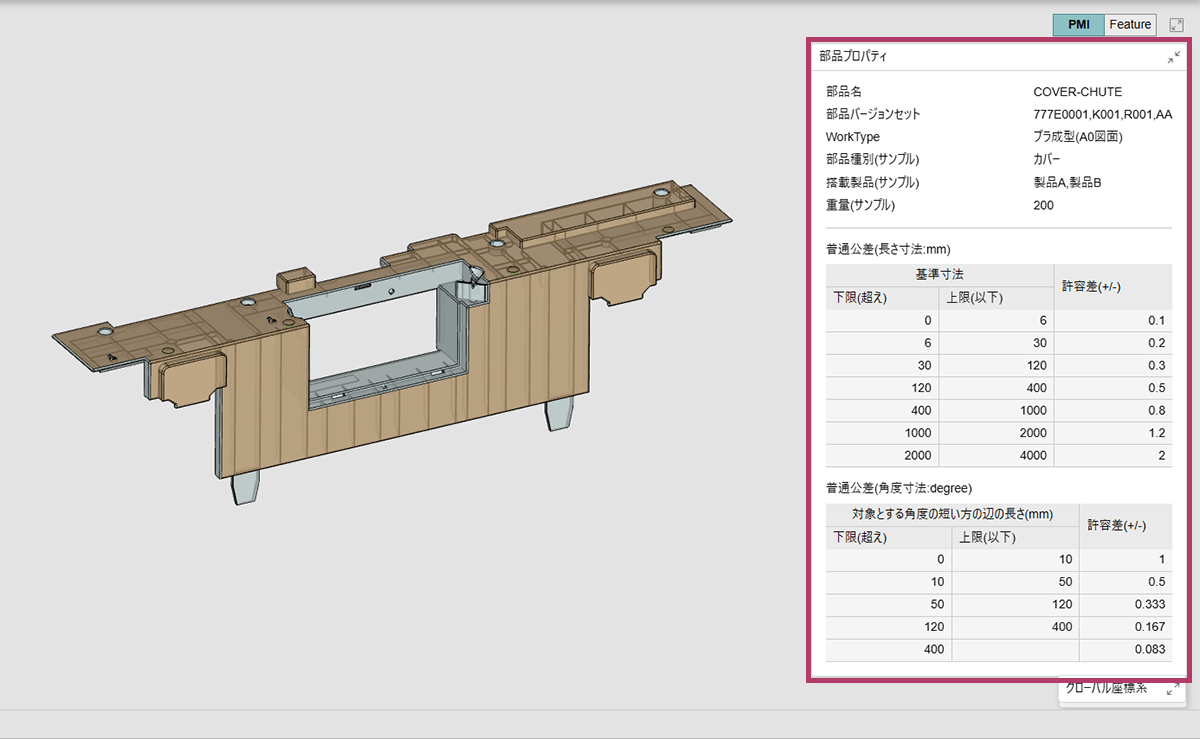Viewport: 1200px width, 739px height.
Task: Expand the グローバル座標系 panel
Action: click(1172, 690)
